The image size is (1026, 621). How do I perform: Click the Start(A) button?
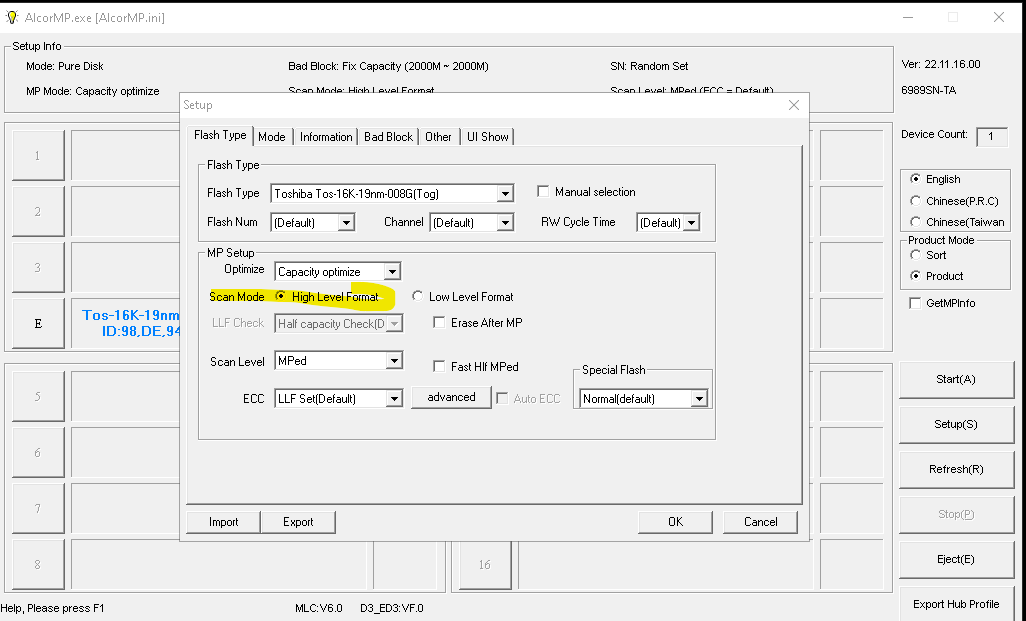tap(955, 379)
